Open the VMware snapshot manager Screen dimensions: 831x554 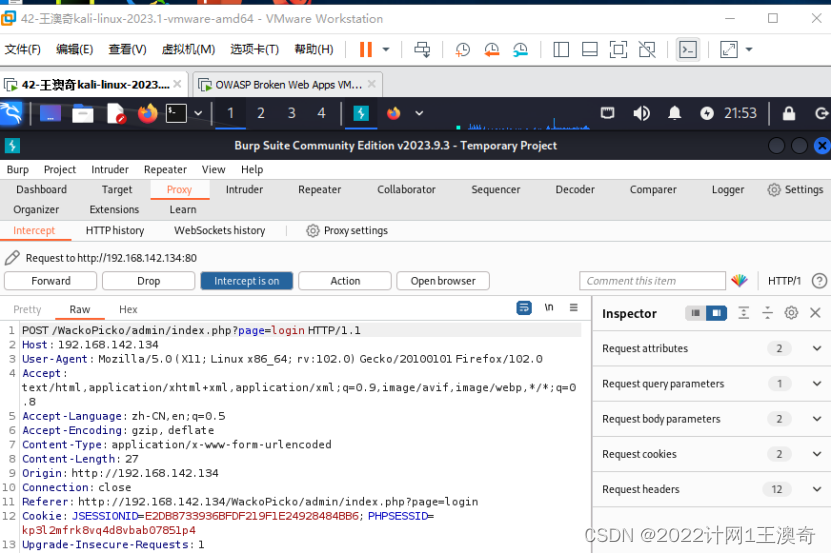(520, 50)
